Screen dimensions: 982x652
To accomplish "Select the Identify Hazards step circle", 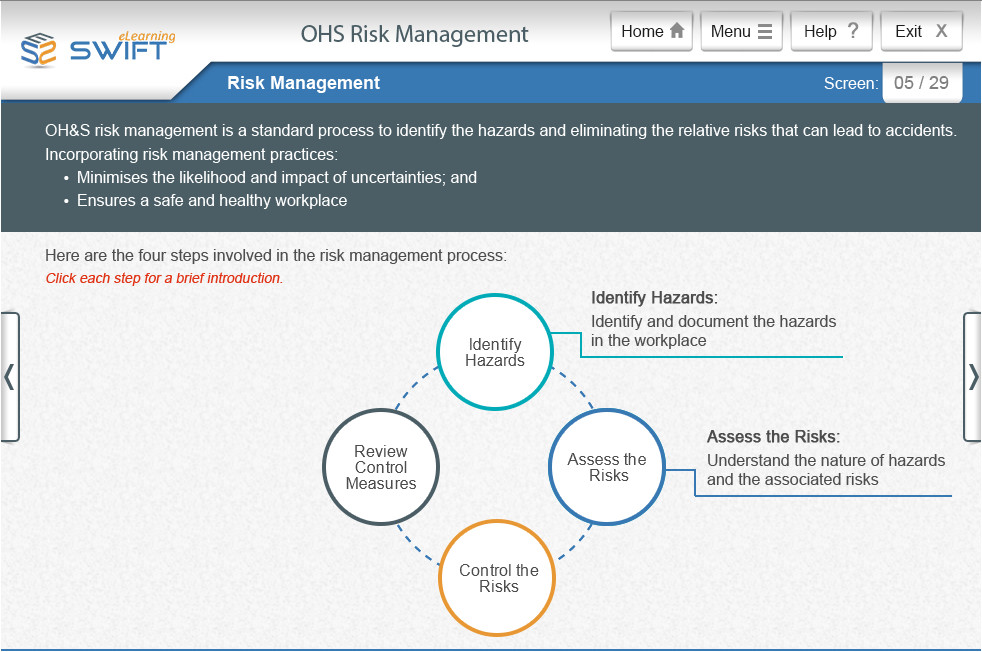I will click(x=495, y=352).
